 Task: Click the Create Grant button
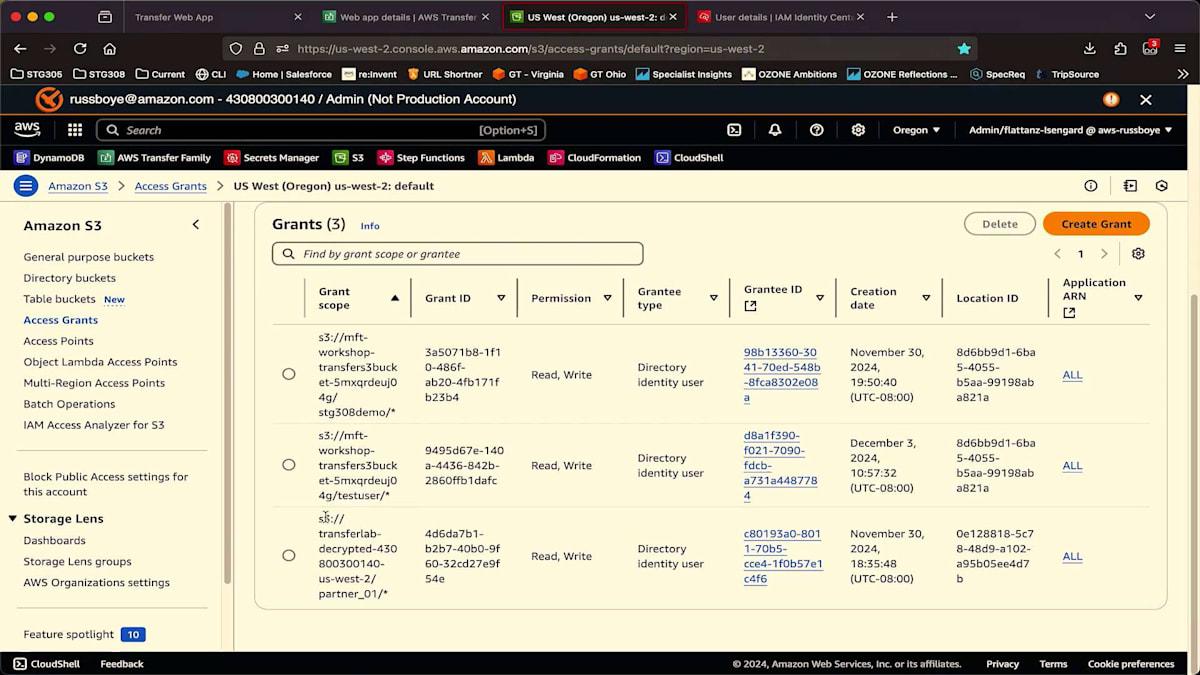[x=1096, y=224]
